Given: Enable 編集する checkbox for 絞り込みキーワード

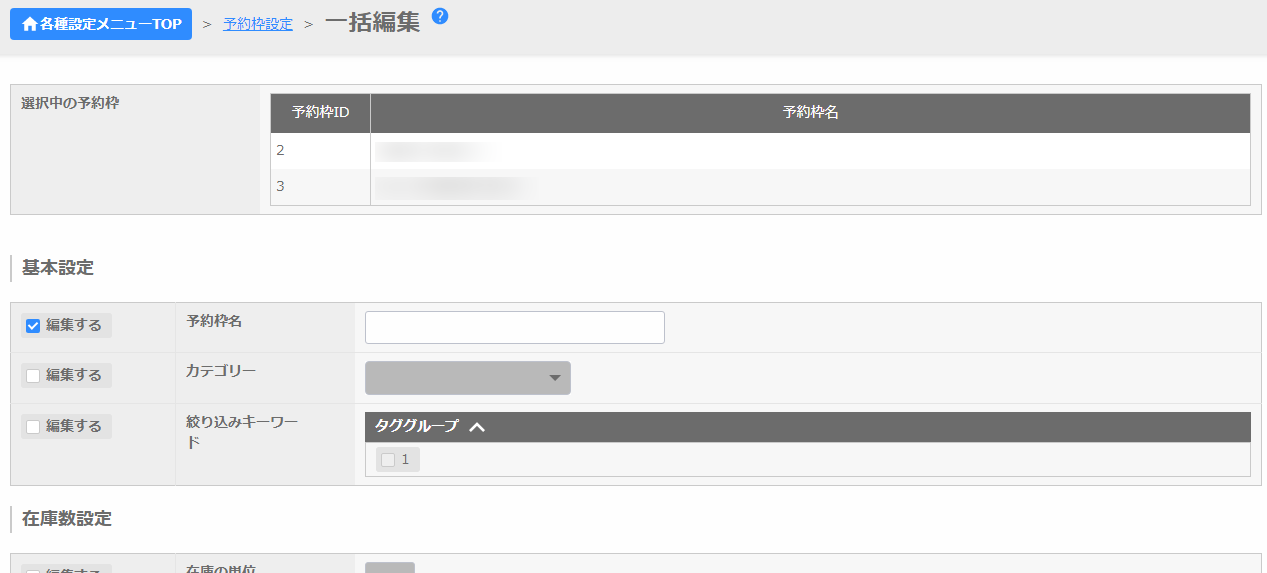Looking at the screenshot, I should click(x=33, y=427).
